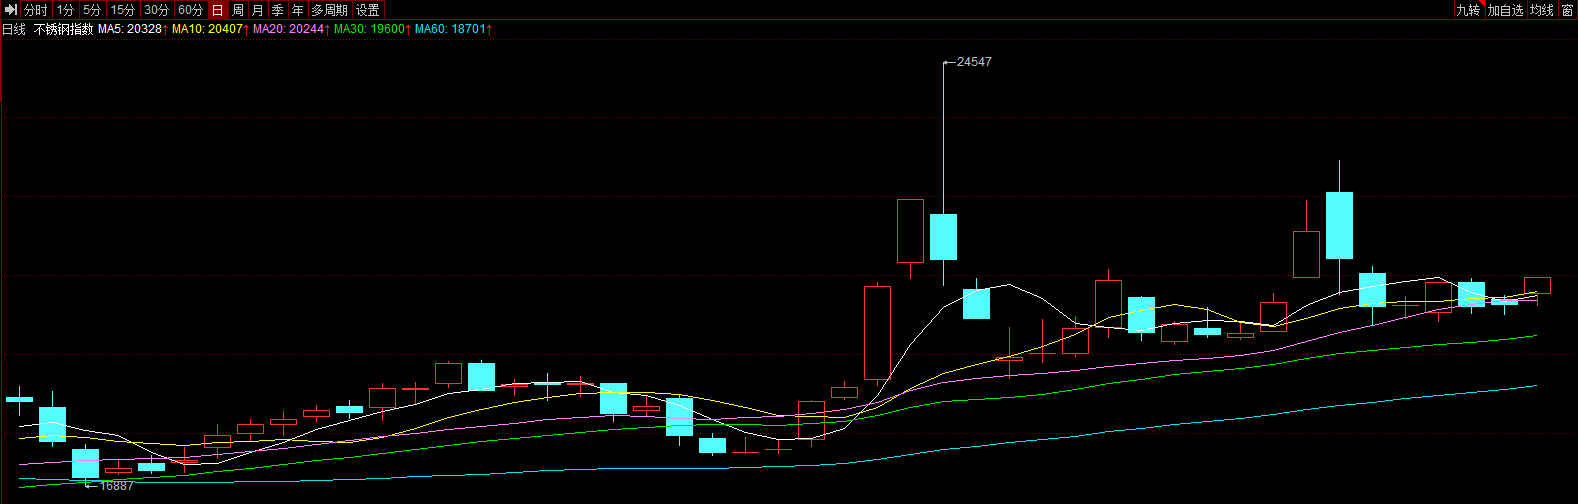1578x504 pixels.
Task: Toggle the 九转 indicator
Action: pos(1468,10)
